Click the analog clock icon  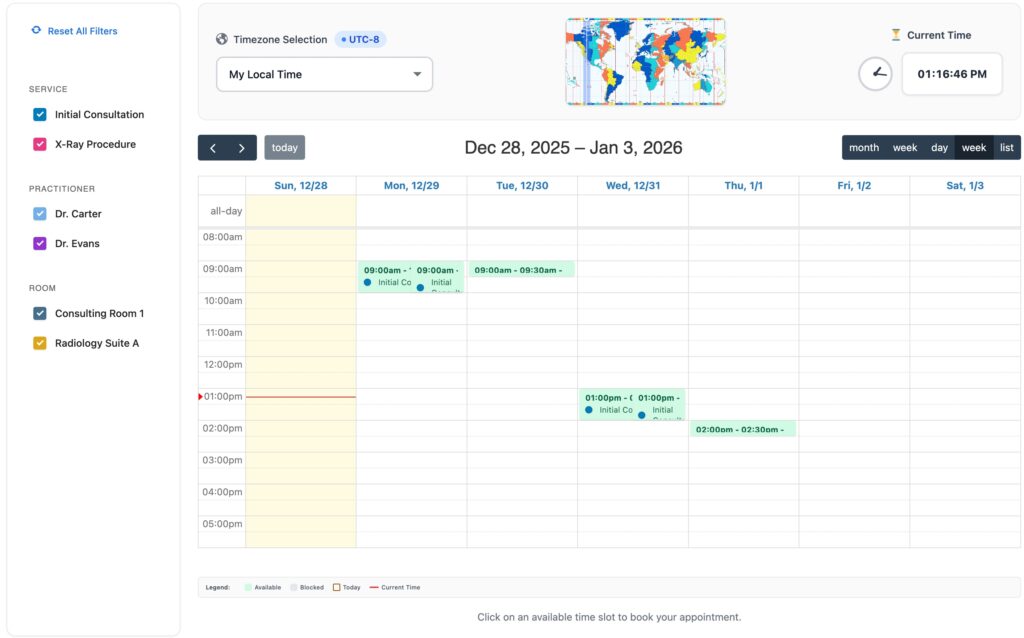pos(875,74)
